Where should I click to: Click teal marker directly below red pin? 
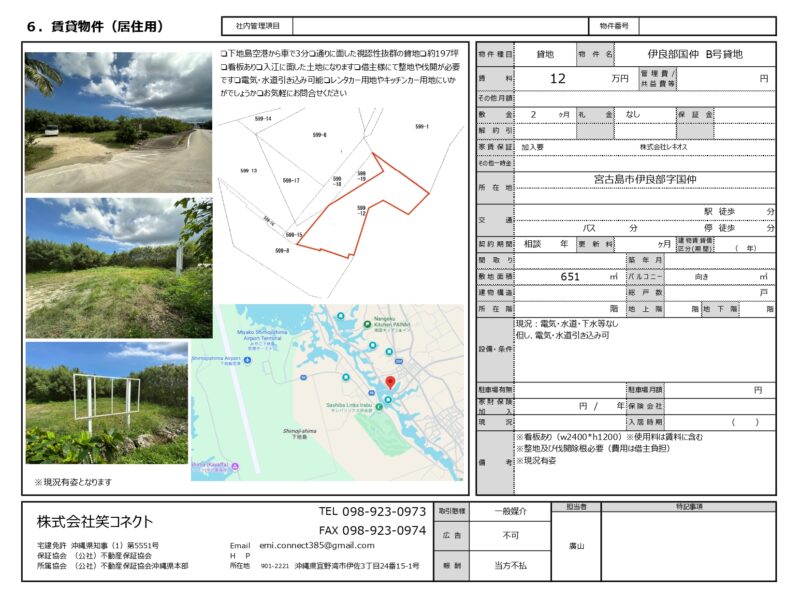click(x=388, y=401)
